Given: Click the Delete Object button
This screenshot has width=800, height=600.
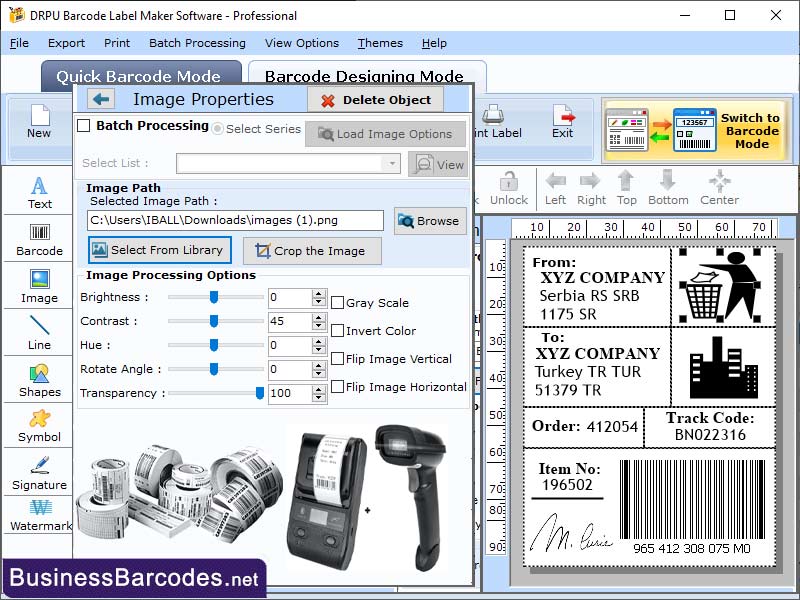Looking at the screenshot, I should 375,99.
